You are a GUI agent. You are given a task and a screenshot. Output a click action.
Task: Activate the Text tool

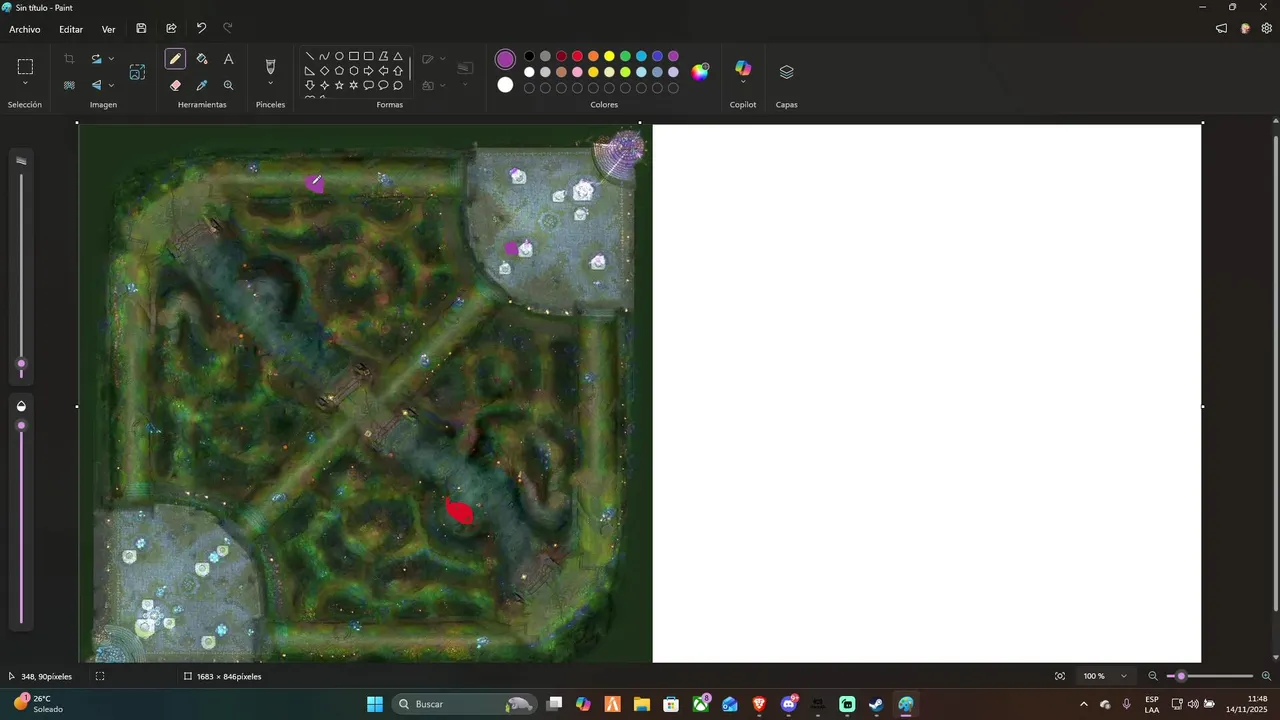click(228, 59)
